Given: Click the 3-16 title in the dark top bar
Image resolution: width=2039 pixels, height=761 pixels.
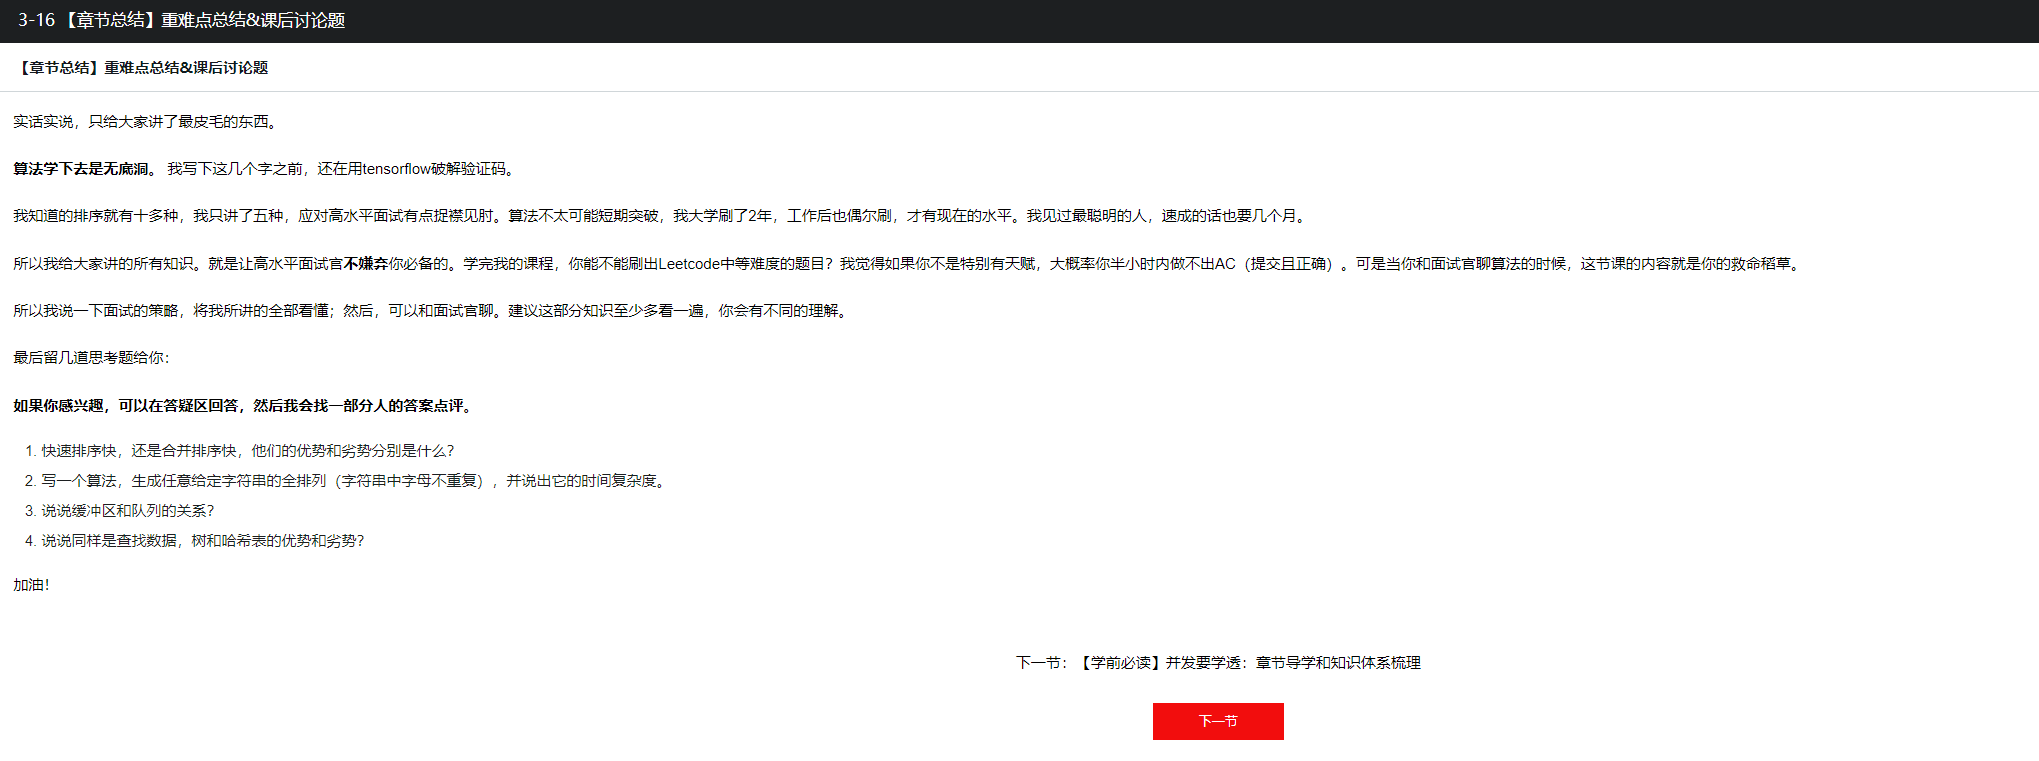Looking at the screenshot, I should click(x=181, y=21).
